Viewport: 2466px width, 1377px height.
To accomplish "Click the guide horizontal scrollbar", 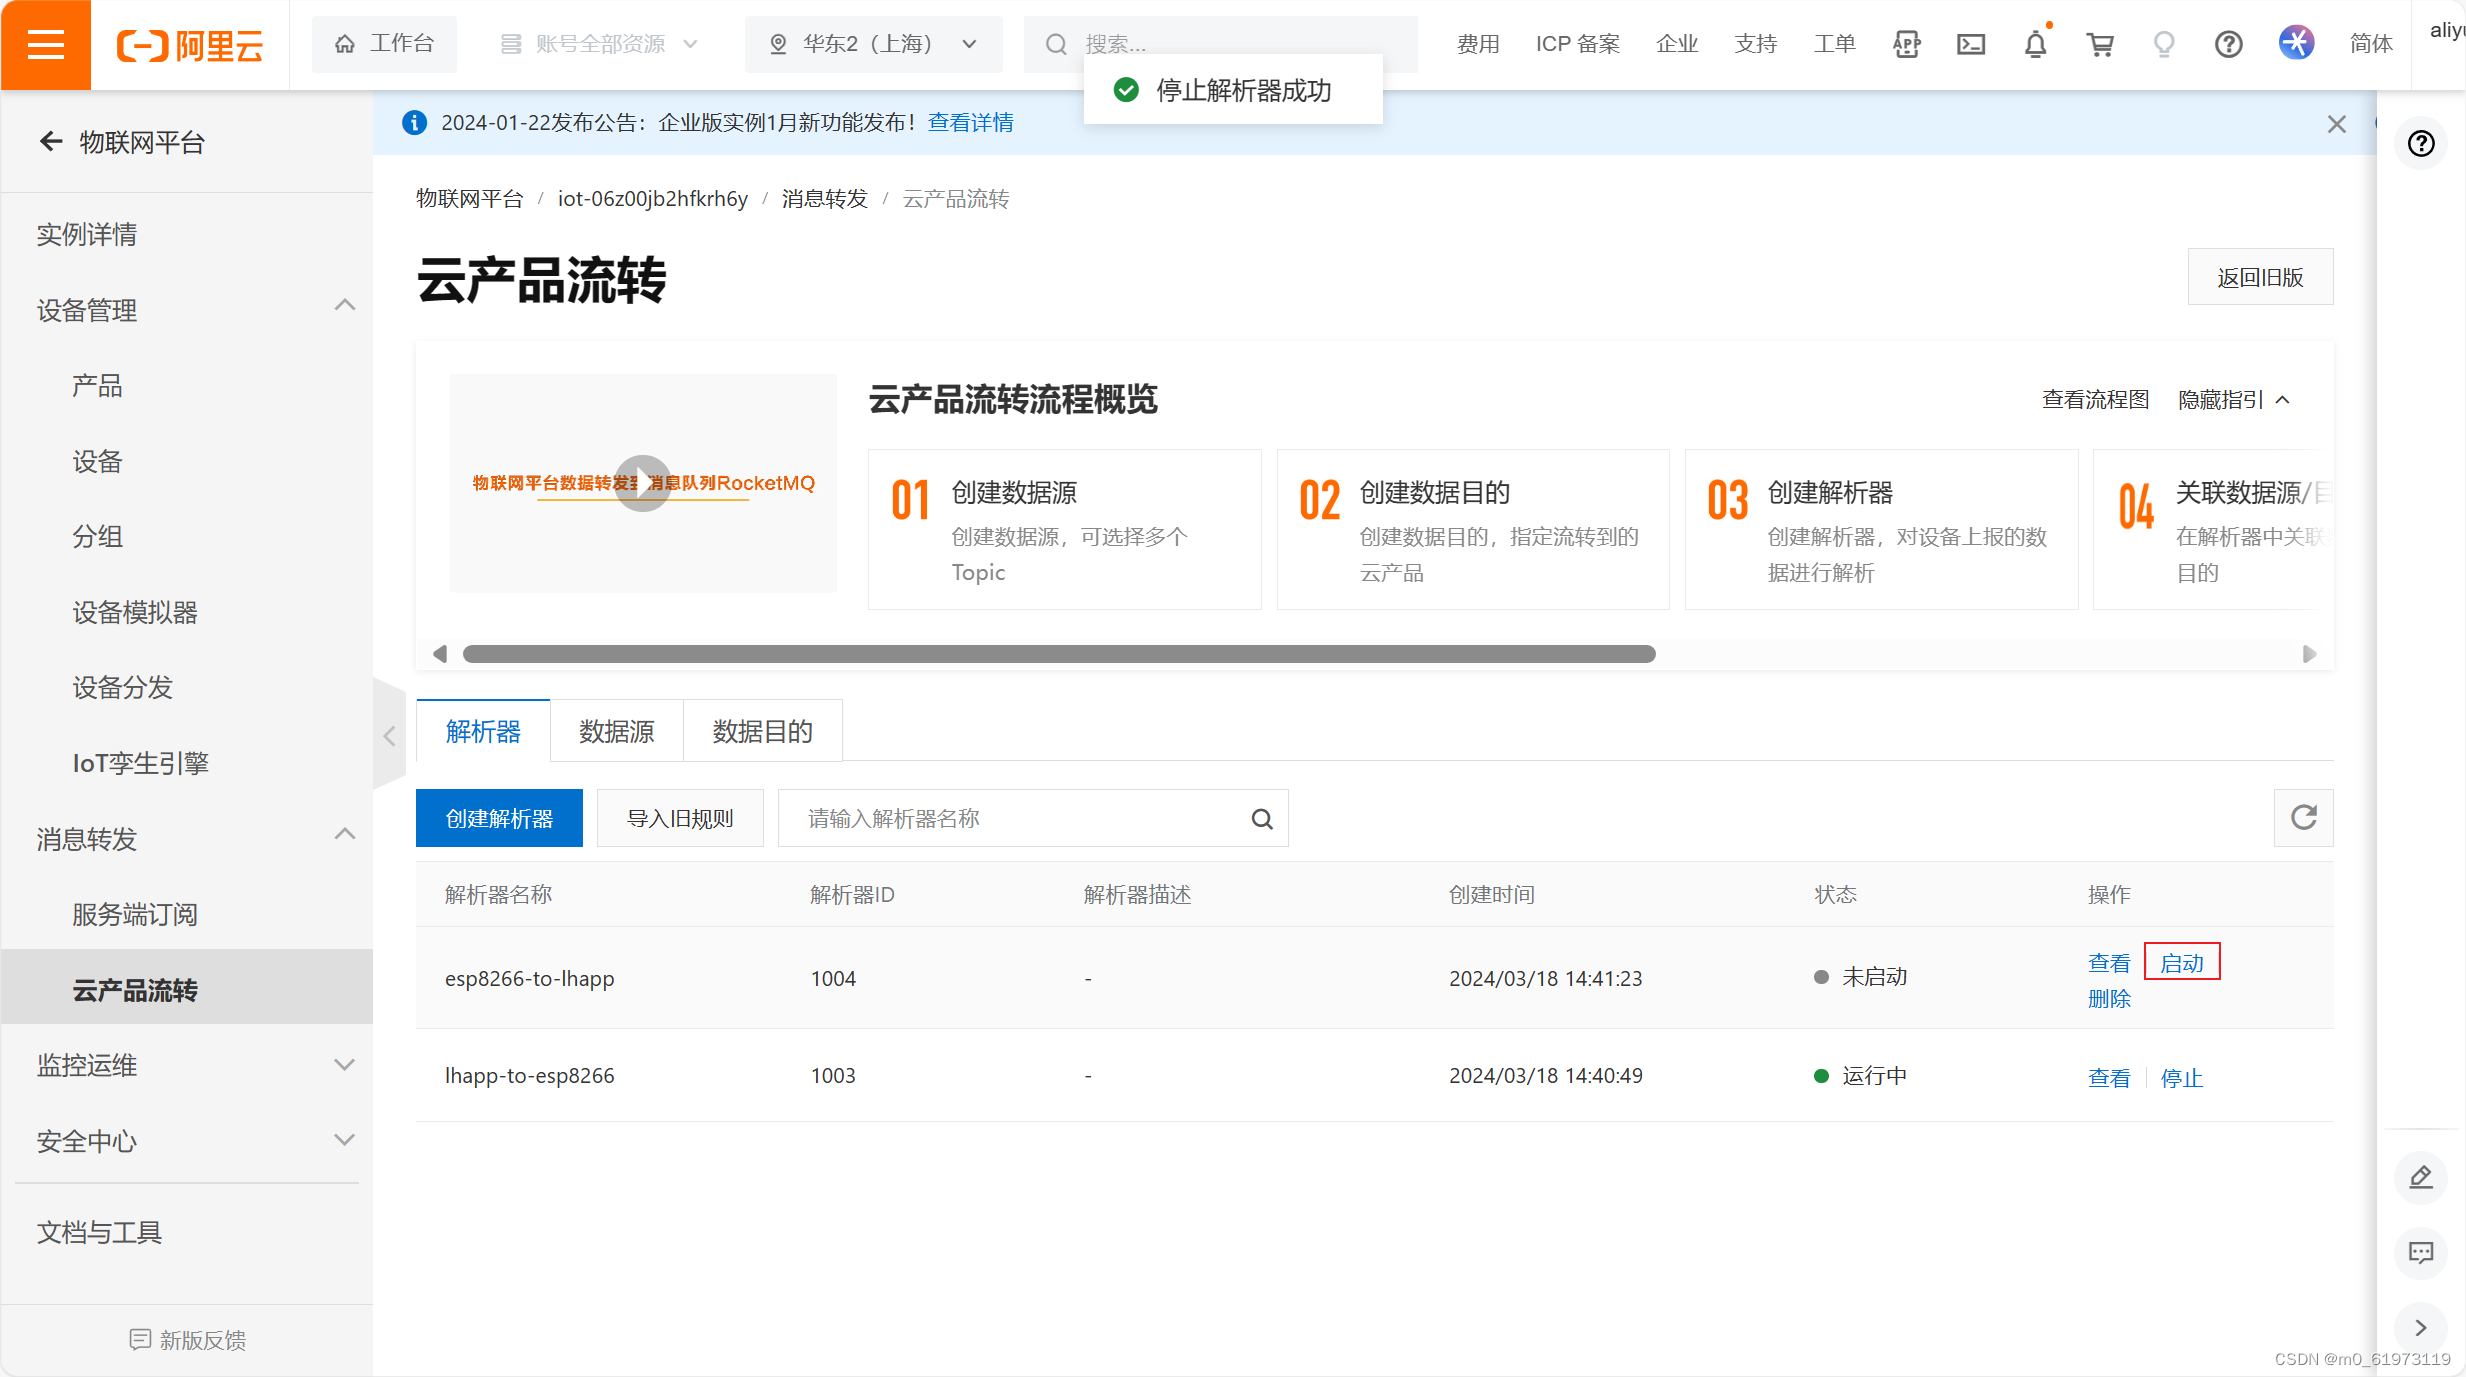I will [1058, 654].
